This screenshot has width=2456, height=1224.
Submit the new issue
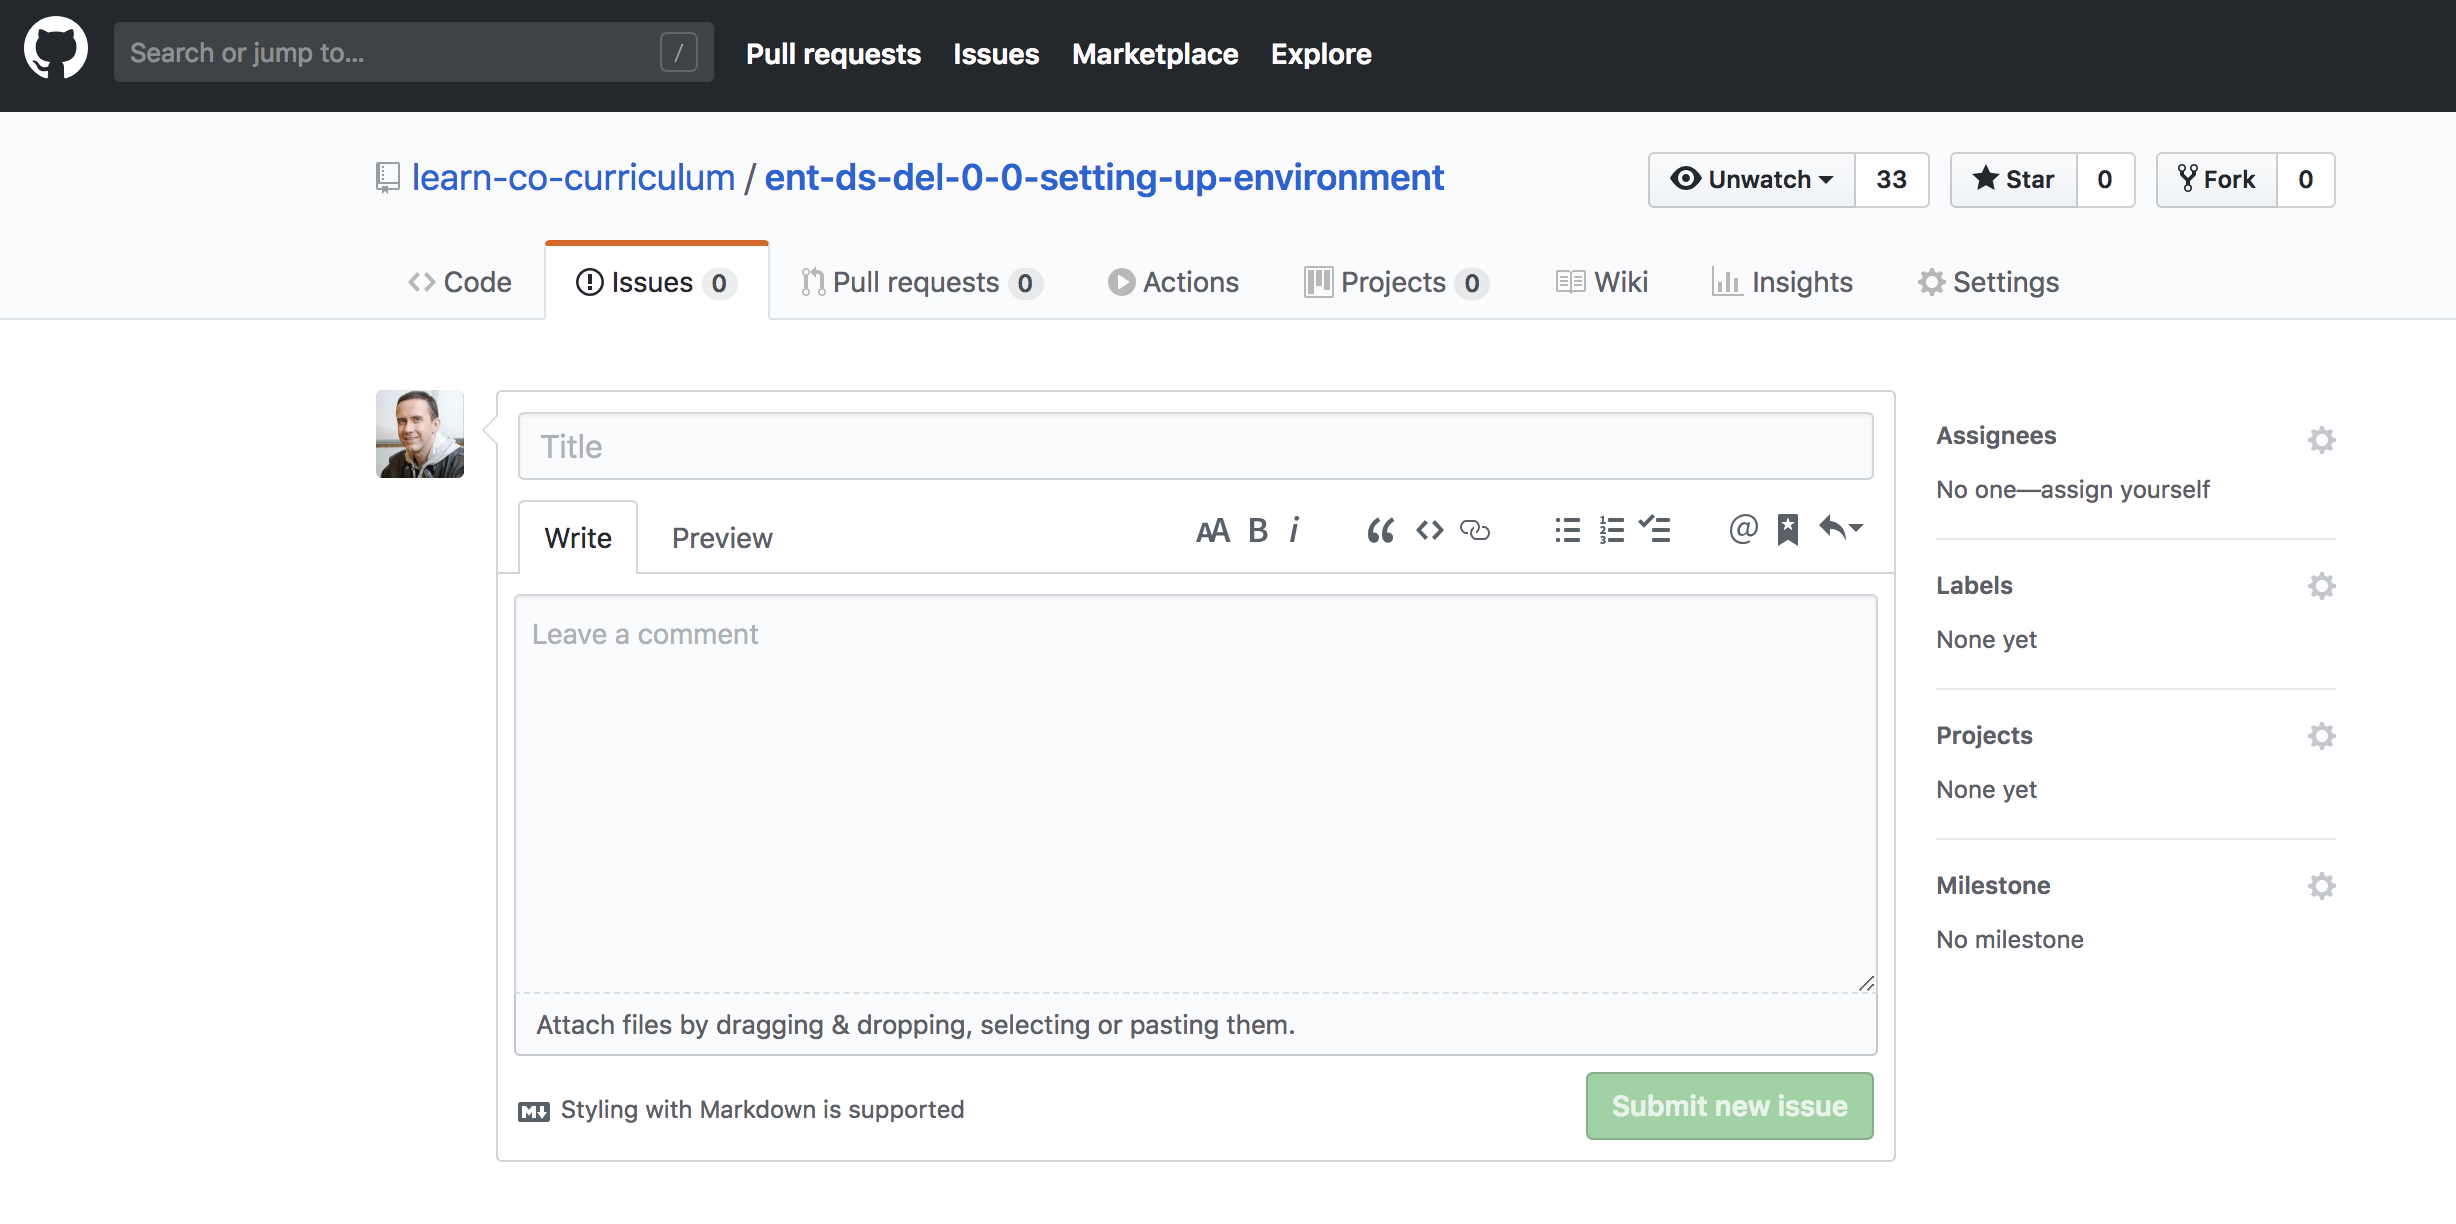pyautogui.click(x=1729, y=1106)
